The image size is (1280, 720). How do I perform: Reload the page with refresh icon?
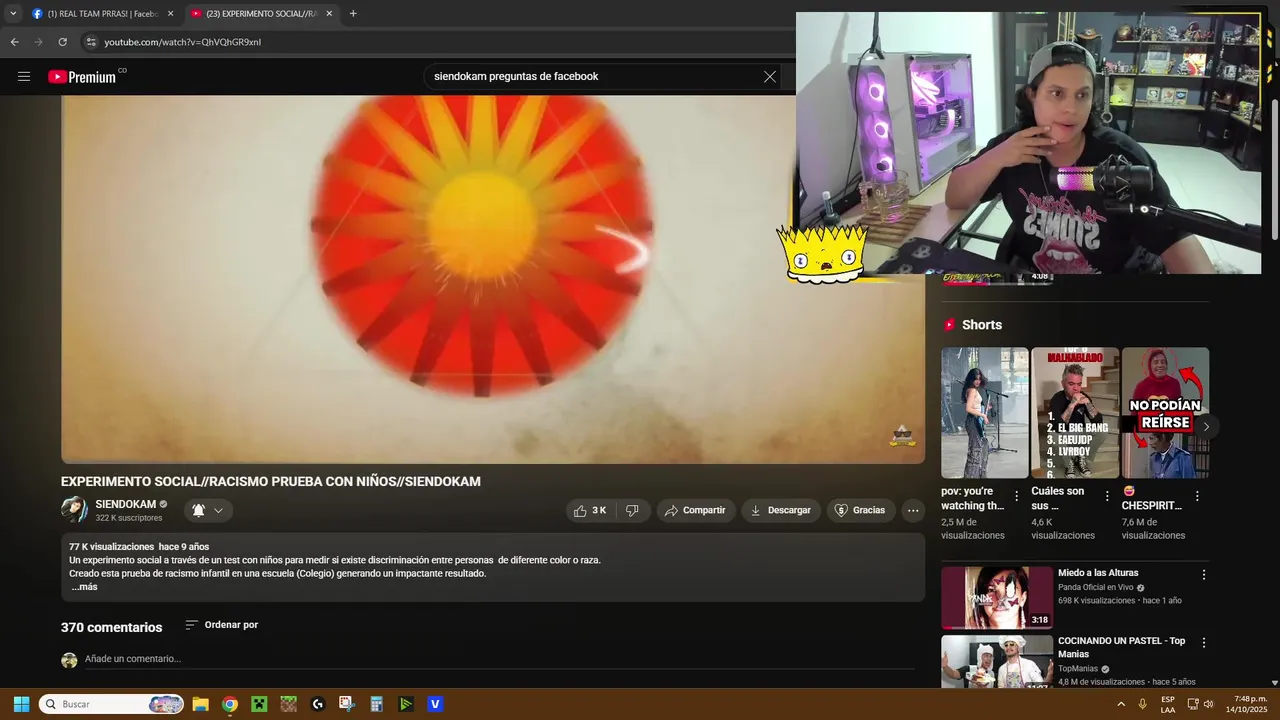click(62, 42)
